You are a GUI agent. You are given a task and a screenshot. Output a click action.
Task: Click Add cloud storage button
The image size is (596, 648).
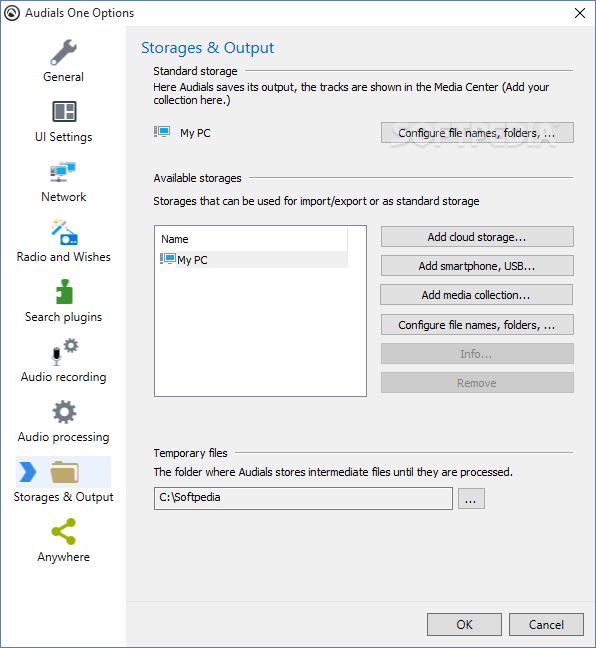pos(477,237)
